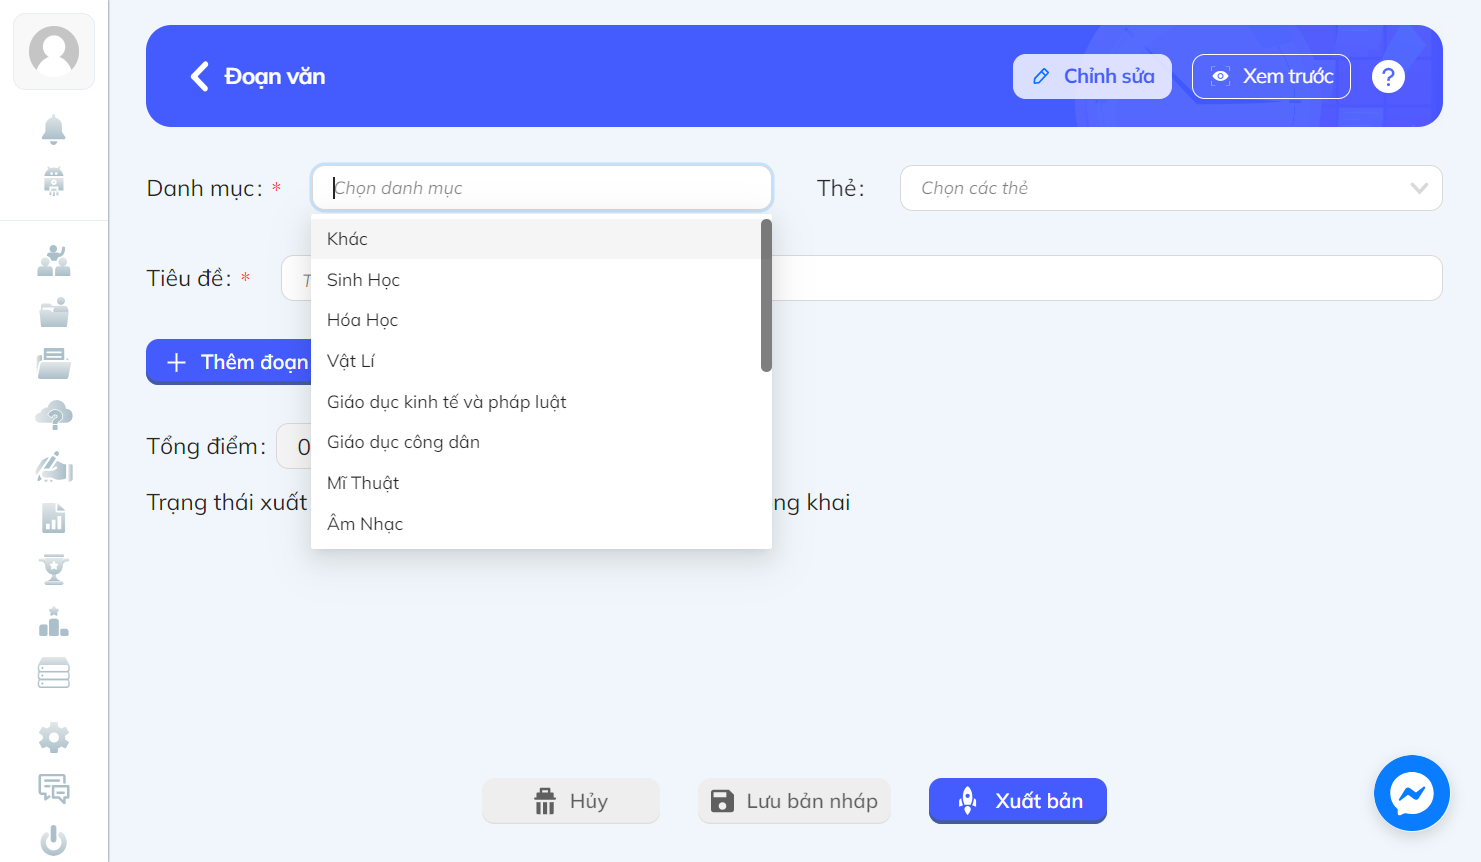Pick Mĩ Thuật from the dropdown
1481x862 pixels.
536,483
